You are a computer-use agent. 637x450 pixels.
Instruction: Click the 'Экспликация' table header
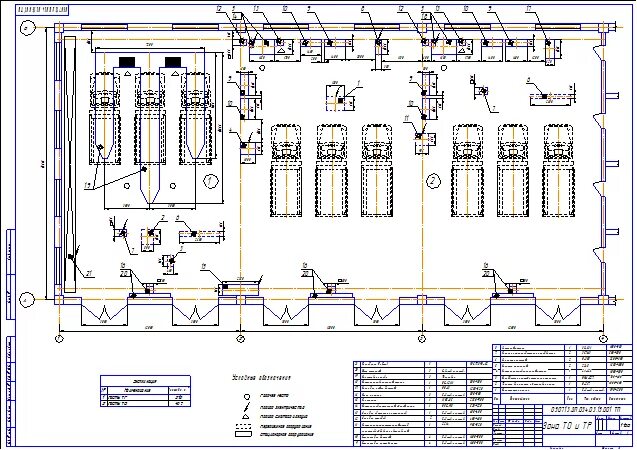145,381
